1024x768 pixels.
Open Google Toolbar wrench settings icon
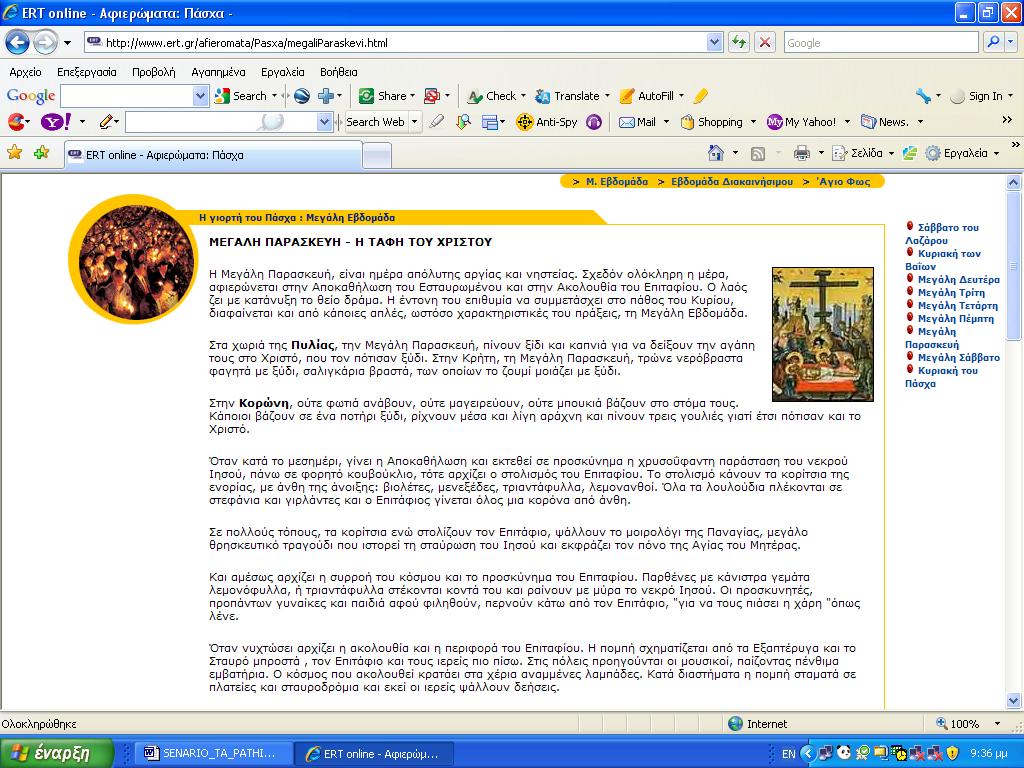pyautogui.click(x=923, y=96)
